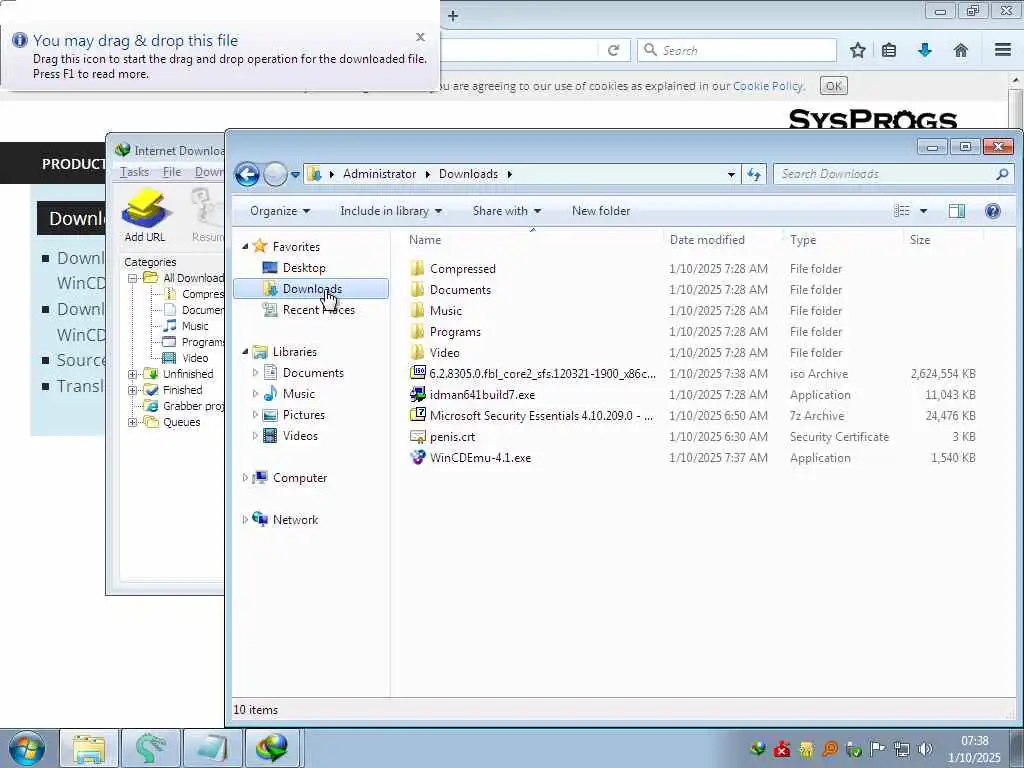Click the volume icon in system tray

click(925, 749)
